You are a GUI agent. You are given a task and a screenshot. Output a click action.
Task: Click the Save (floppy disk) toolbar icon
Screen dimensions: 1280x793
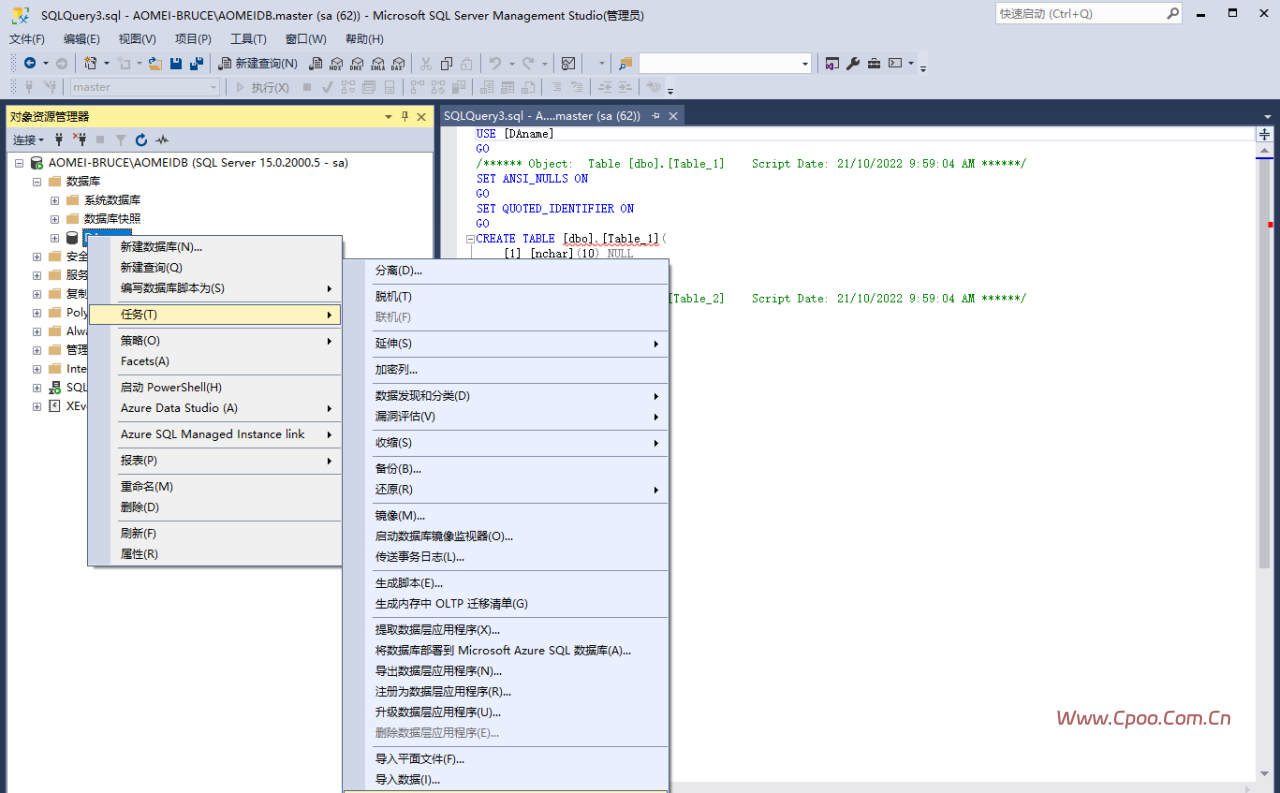(x=176, y=63)
